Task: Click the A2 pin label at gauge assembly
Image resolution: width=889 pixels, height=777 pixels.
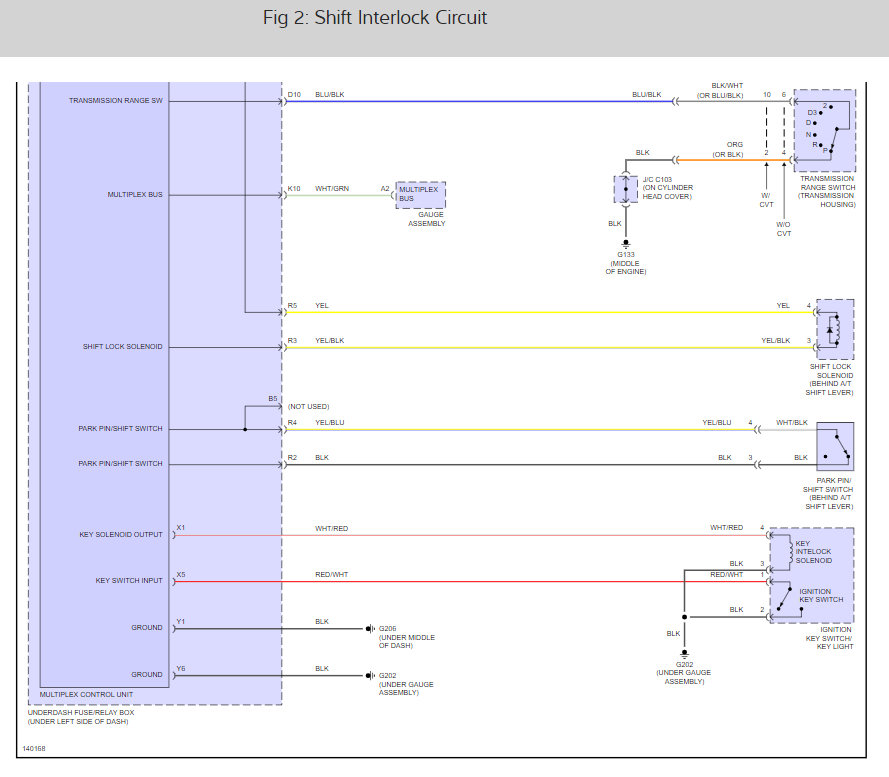Action: click(x=385, y=188)
